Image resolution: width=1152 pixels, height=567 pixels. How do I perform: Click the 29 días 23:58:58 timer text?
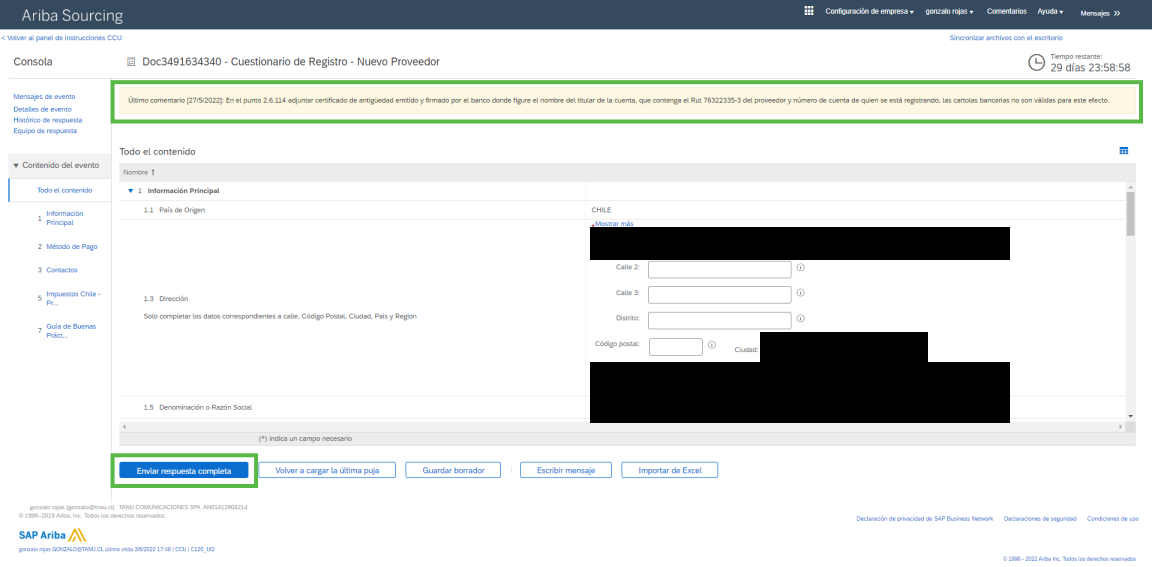click(x=1090, y=68)
